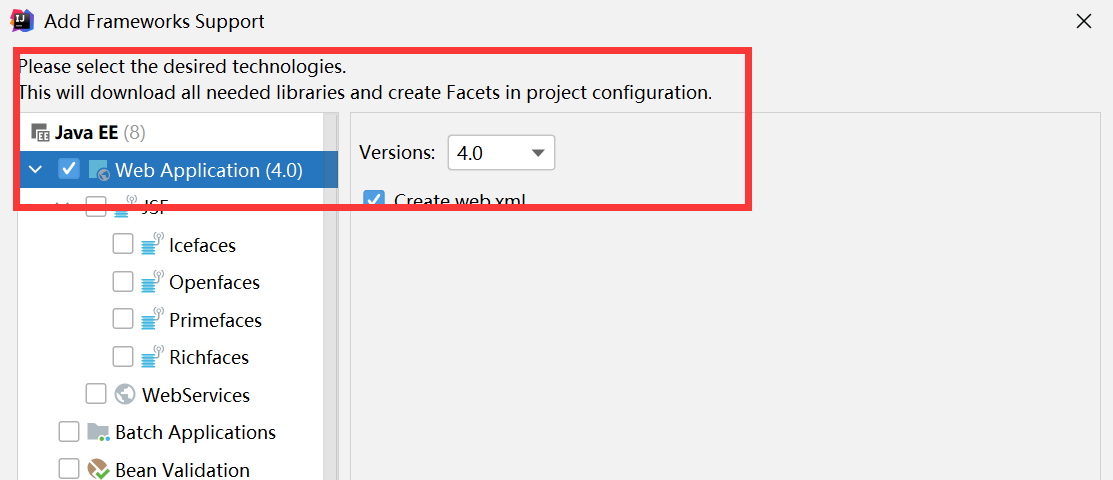1113x480 pixels.
Task: Click the WebServices globe icon
Action: 125,395
